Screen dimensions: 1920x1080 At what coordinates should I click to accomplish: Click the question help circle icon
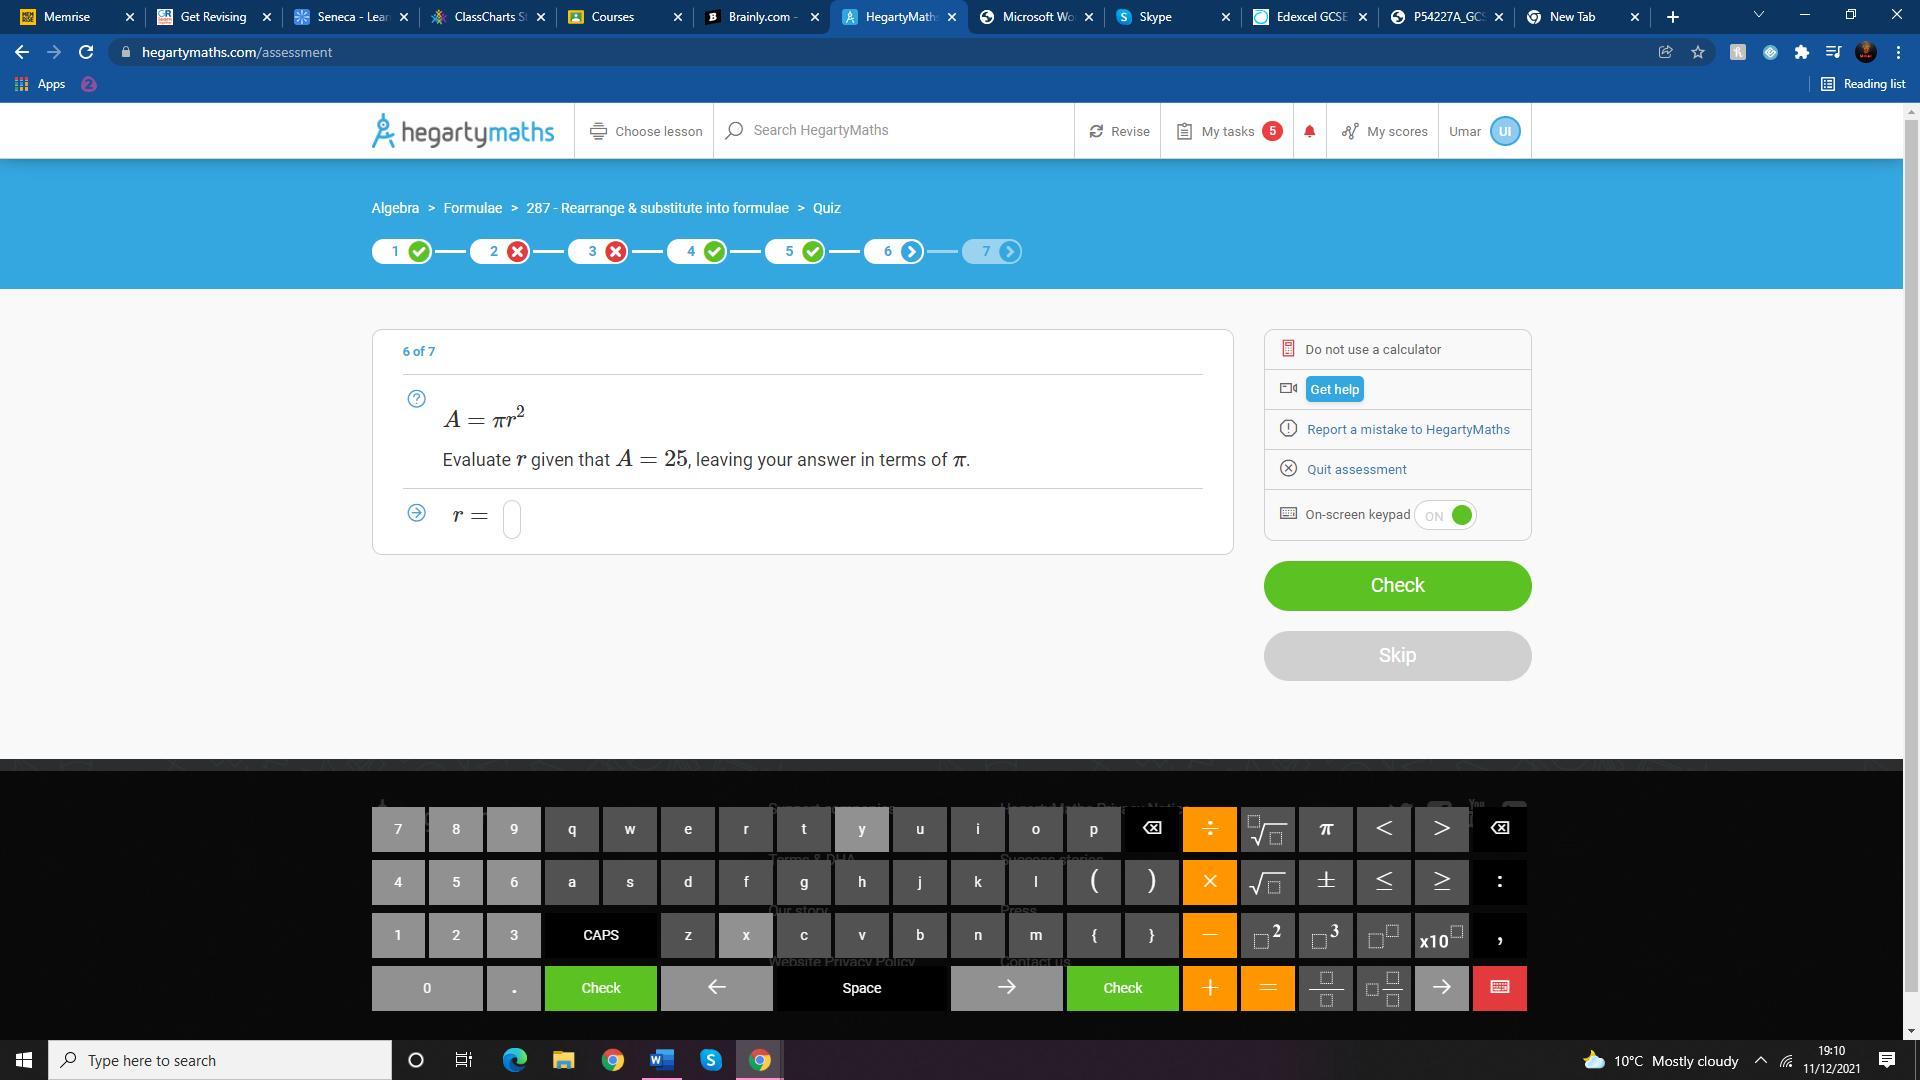point(417,399)
